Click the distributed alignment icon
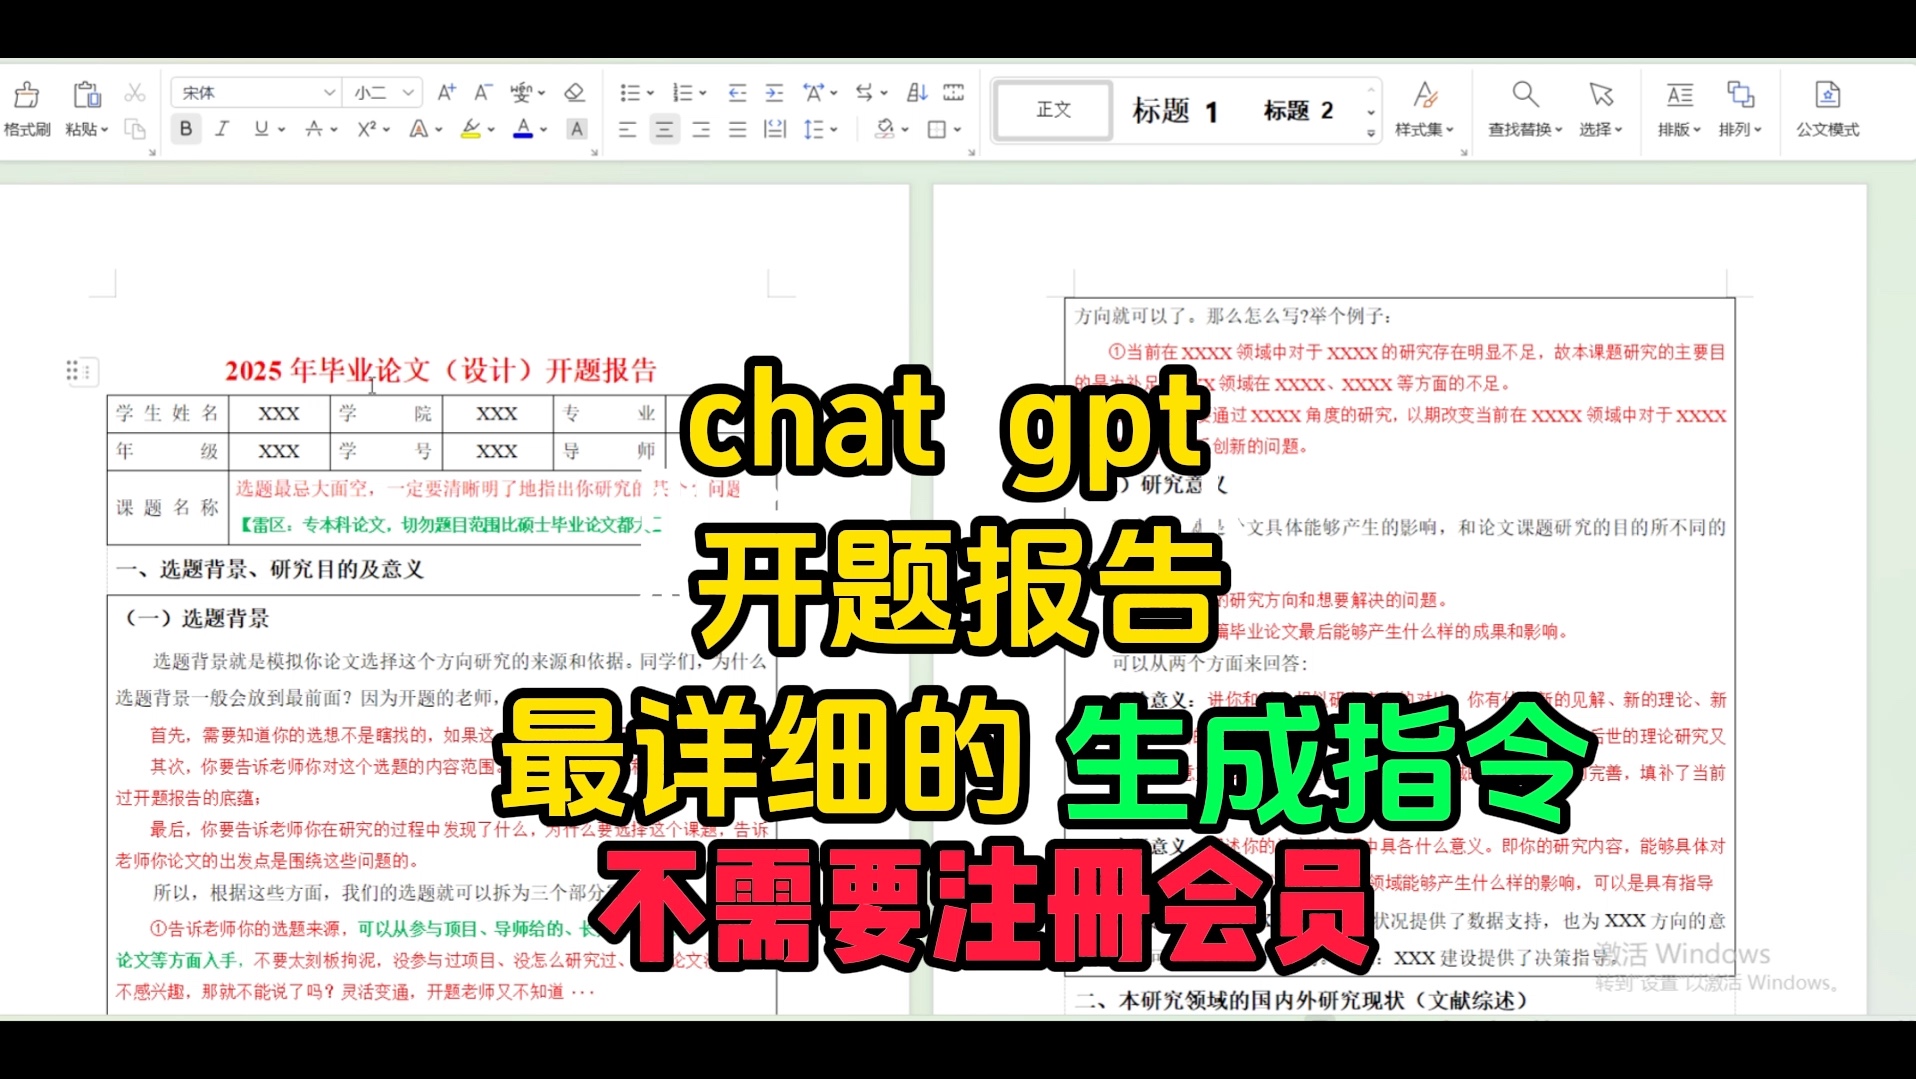Image resolution: width=1916 pixels, height=1079 pixels. 775,129
